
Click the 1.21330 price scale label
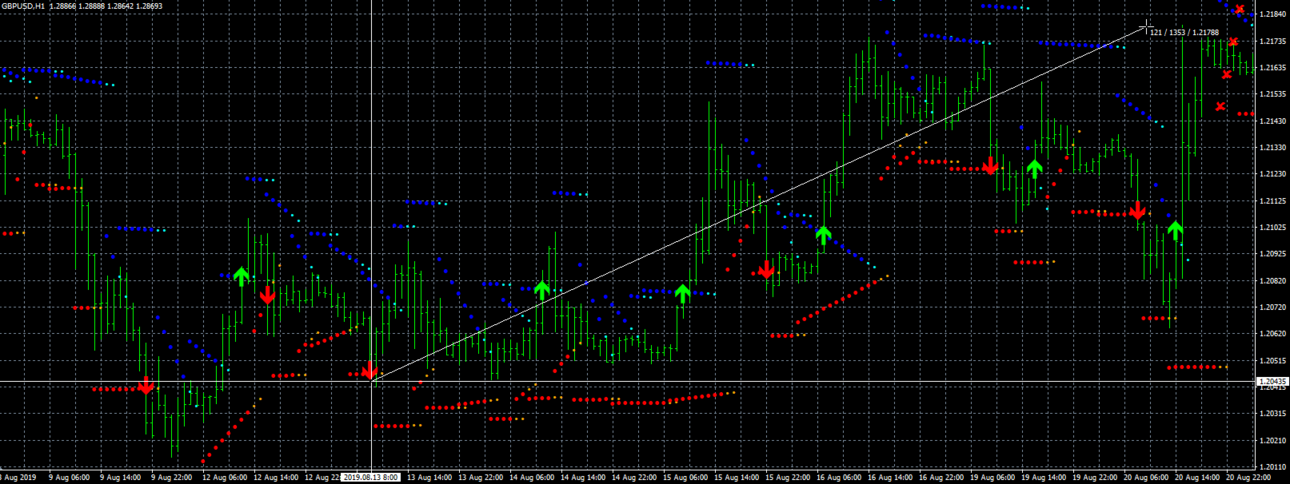tap(1273, 147)
